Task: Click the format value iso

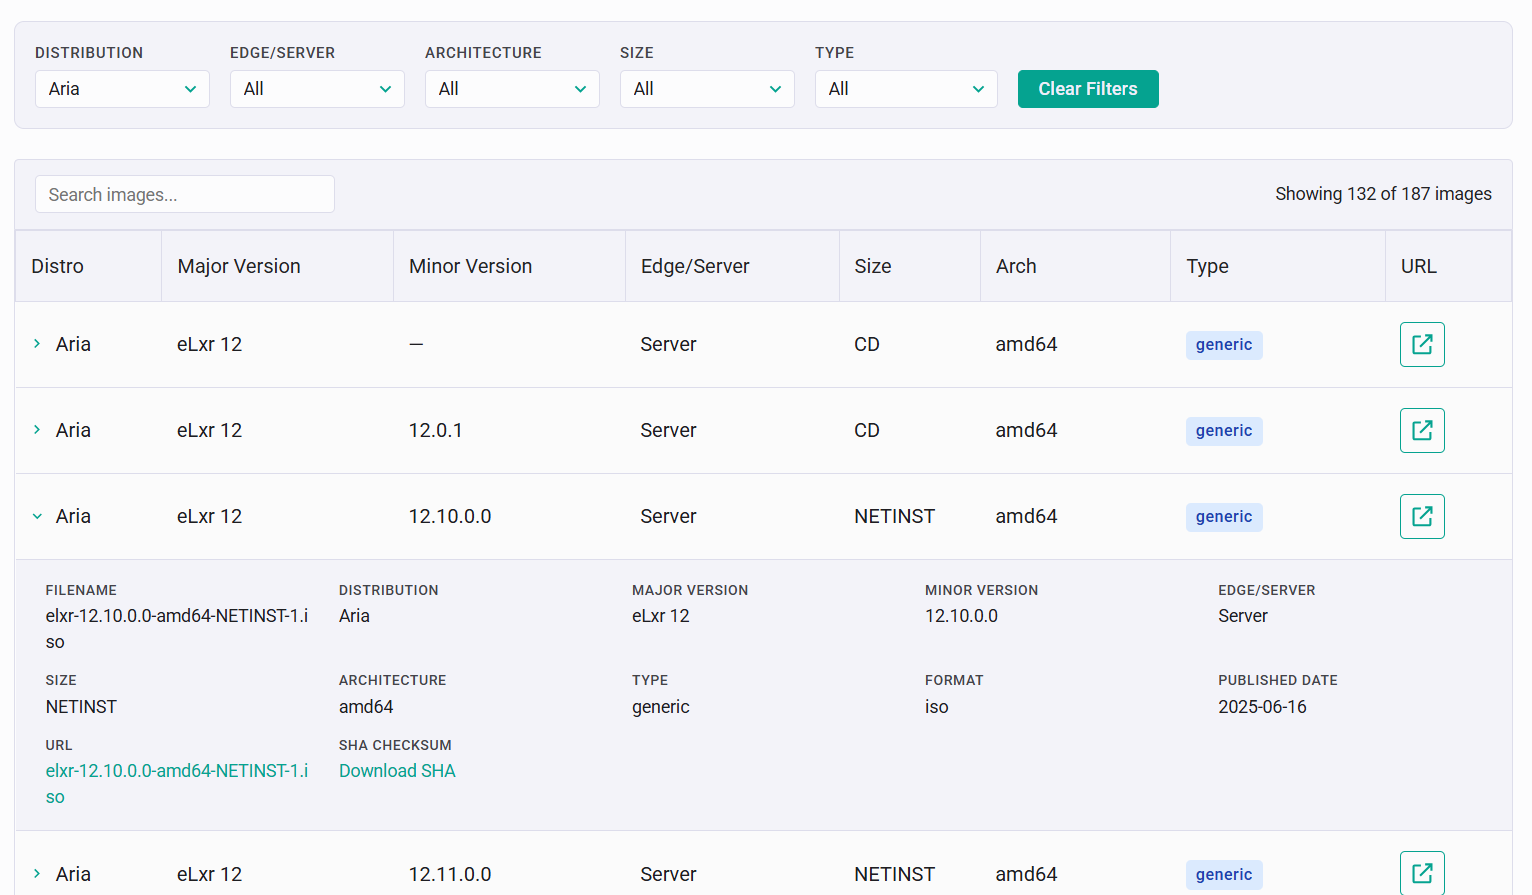Action: point(937,707)
